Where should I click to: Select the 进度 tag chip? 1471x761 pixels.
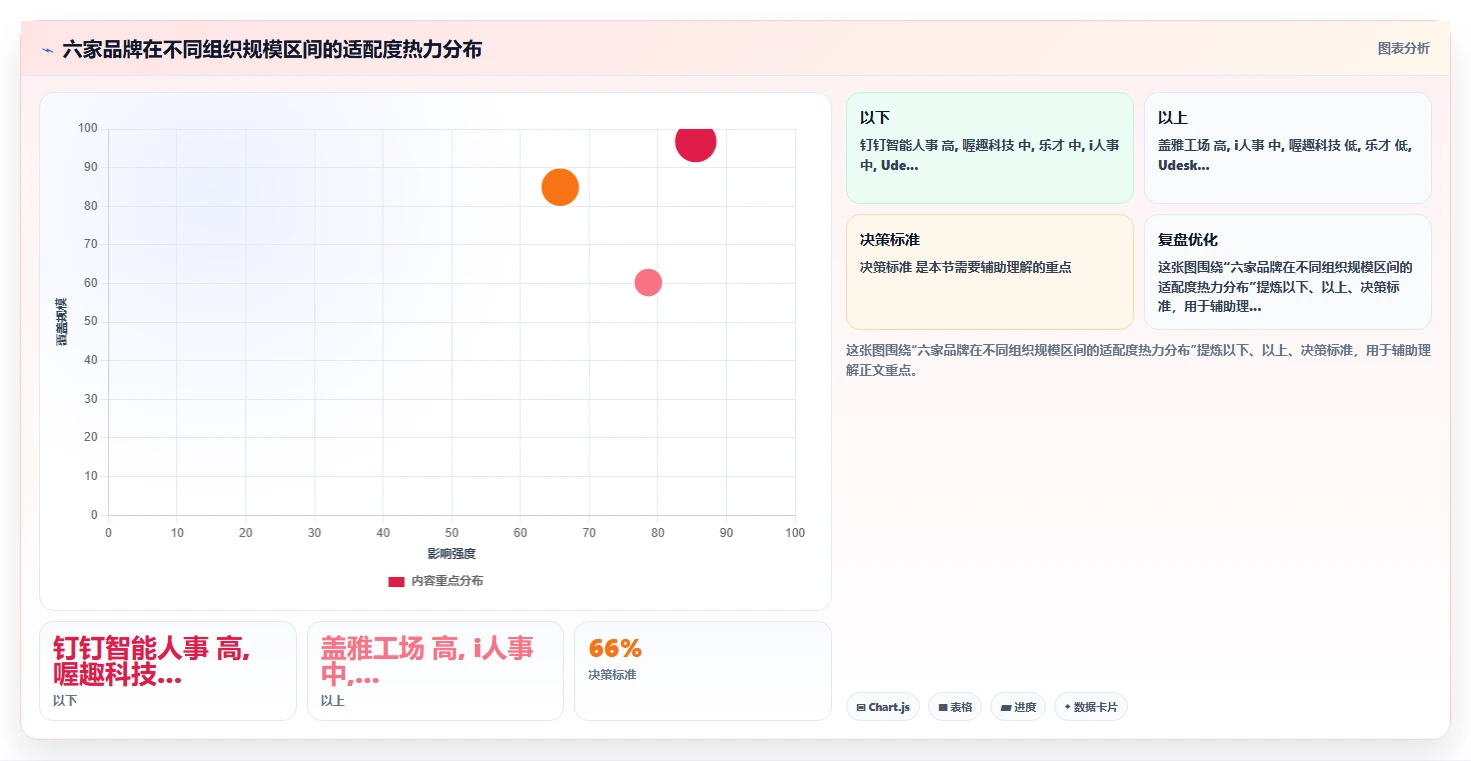[x=1017, y=707]
